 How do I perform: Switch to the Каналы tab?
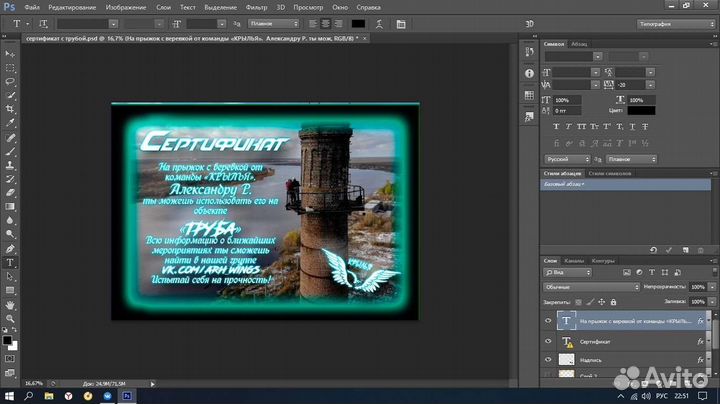click(x=574, y=261)
